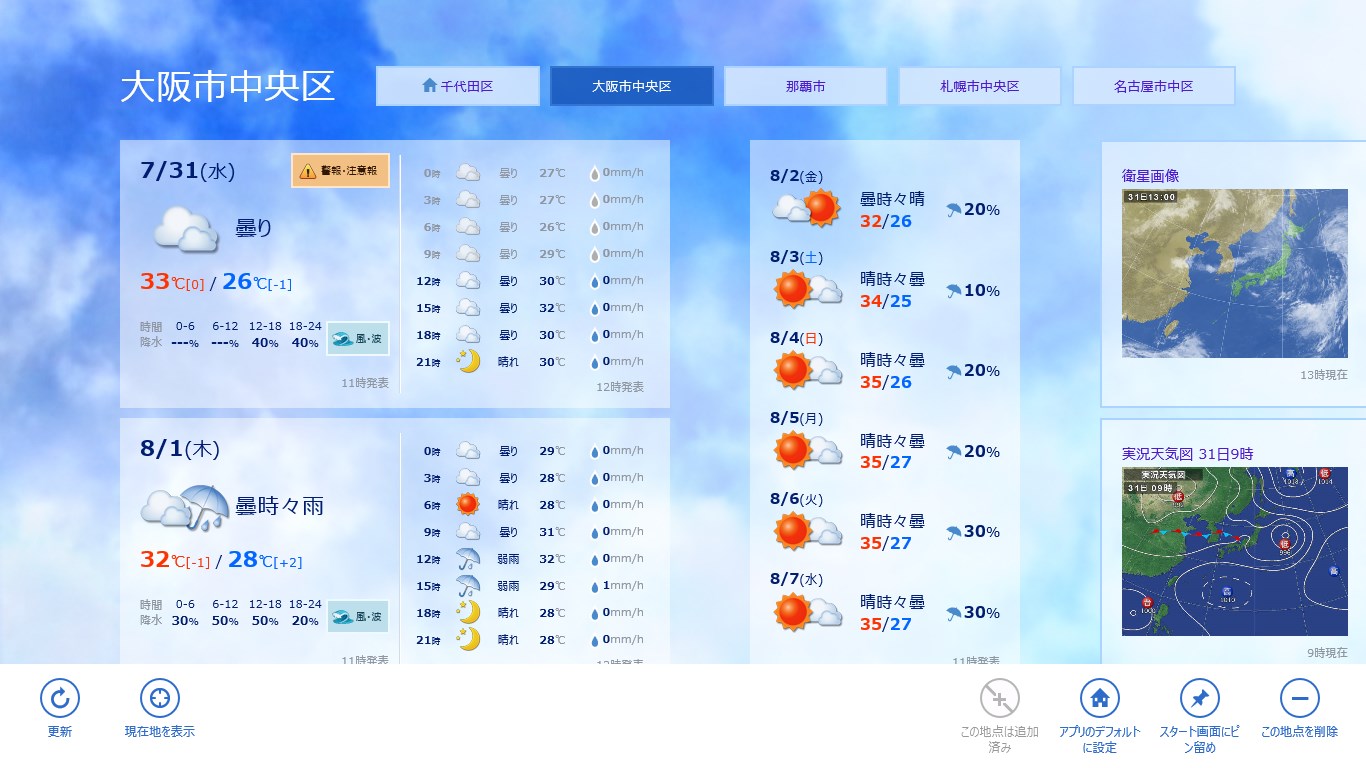Open the 警報・注意報 warning badge
The width and height of the screenshot is (1366, 768).
(340, 171)
